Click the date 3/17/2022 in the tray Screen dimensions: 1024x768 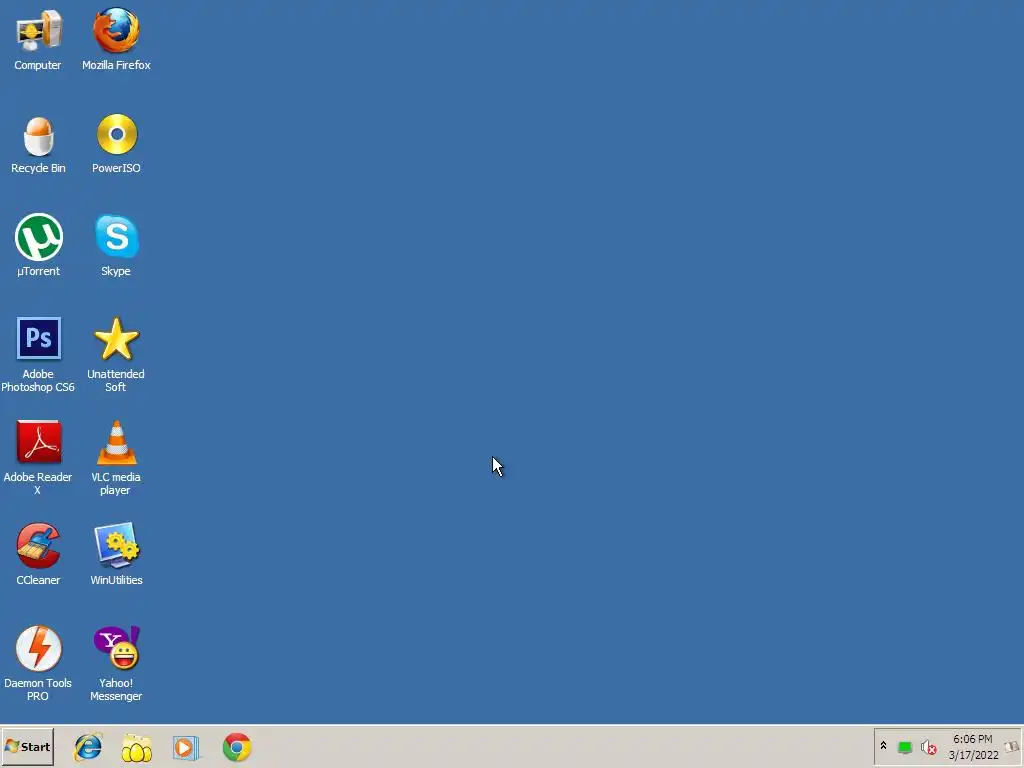(x=974, y=755)
